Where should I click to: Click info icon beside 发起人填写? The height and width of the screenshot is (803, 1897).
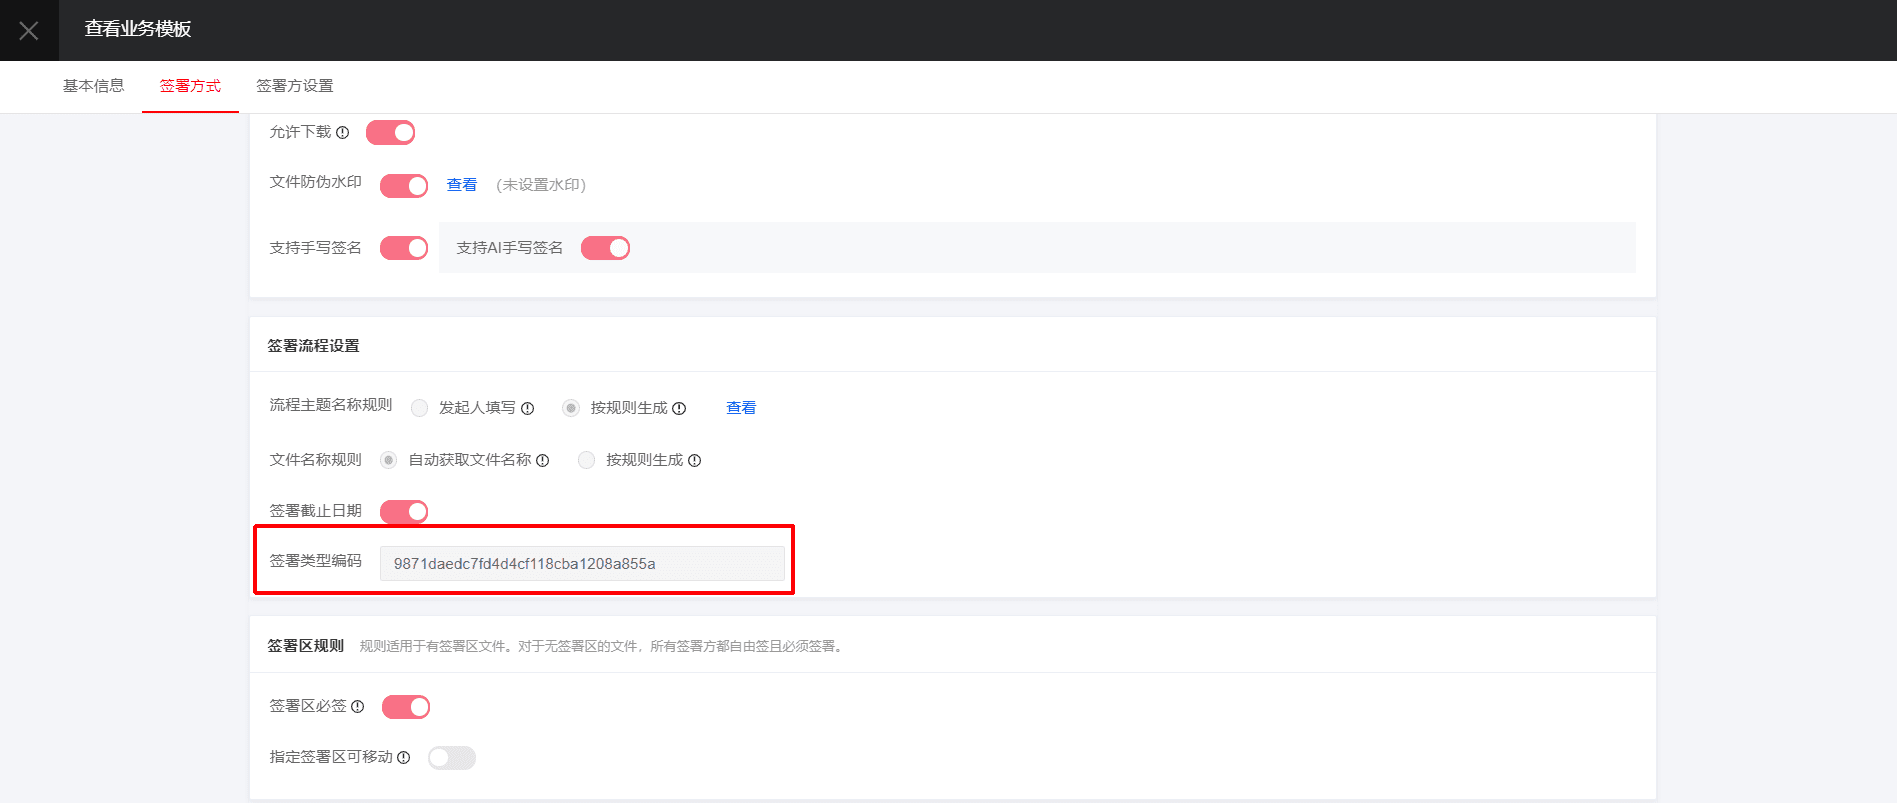(x=528, y=408)
